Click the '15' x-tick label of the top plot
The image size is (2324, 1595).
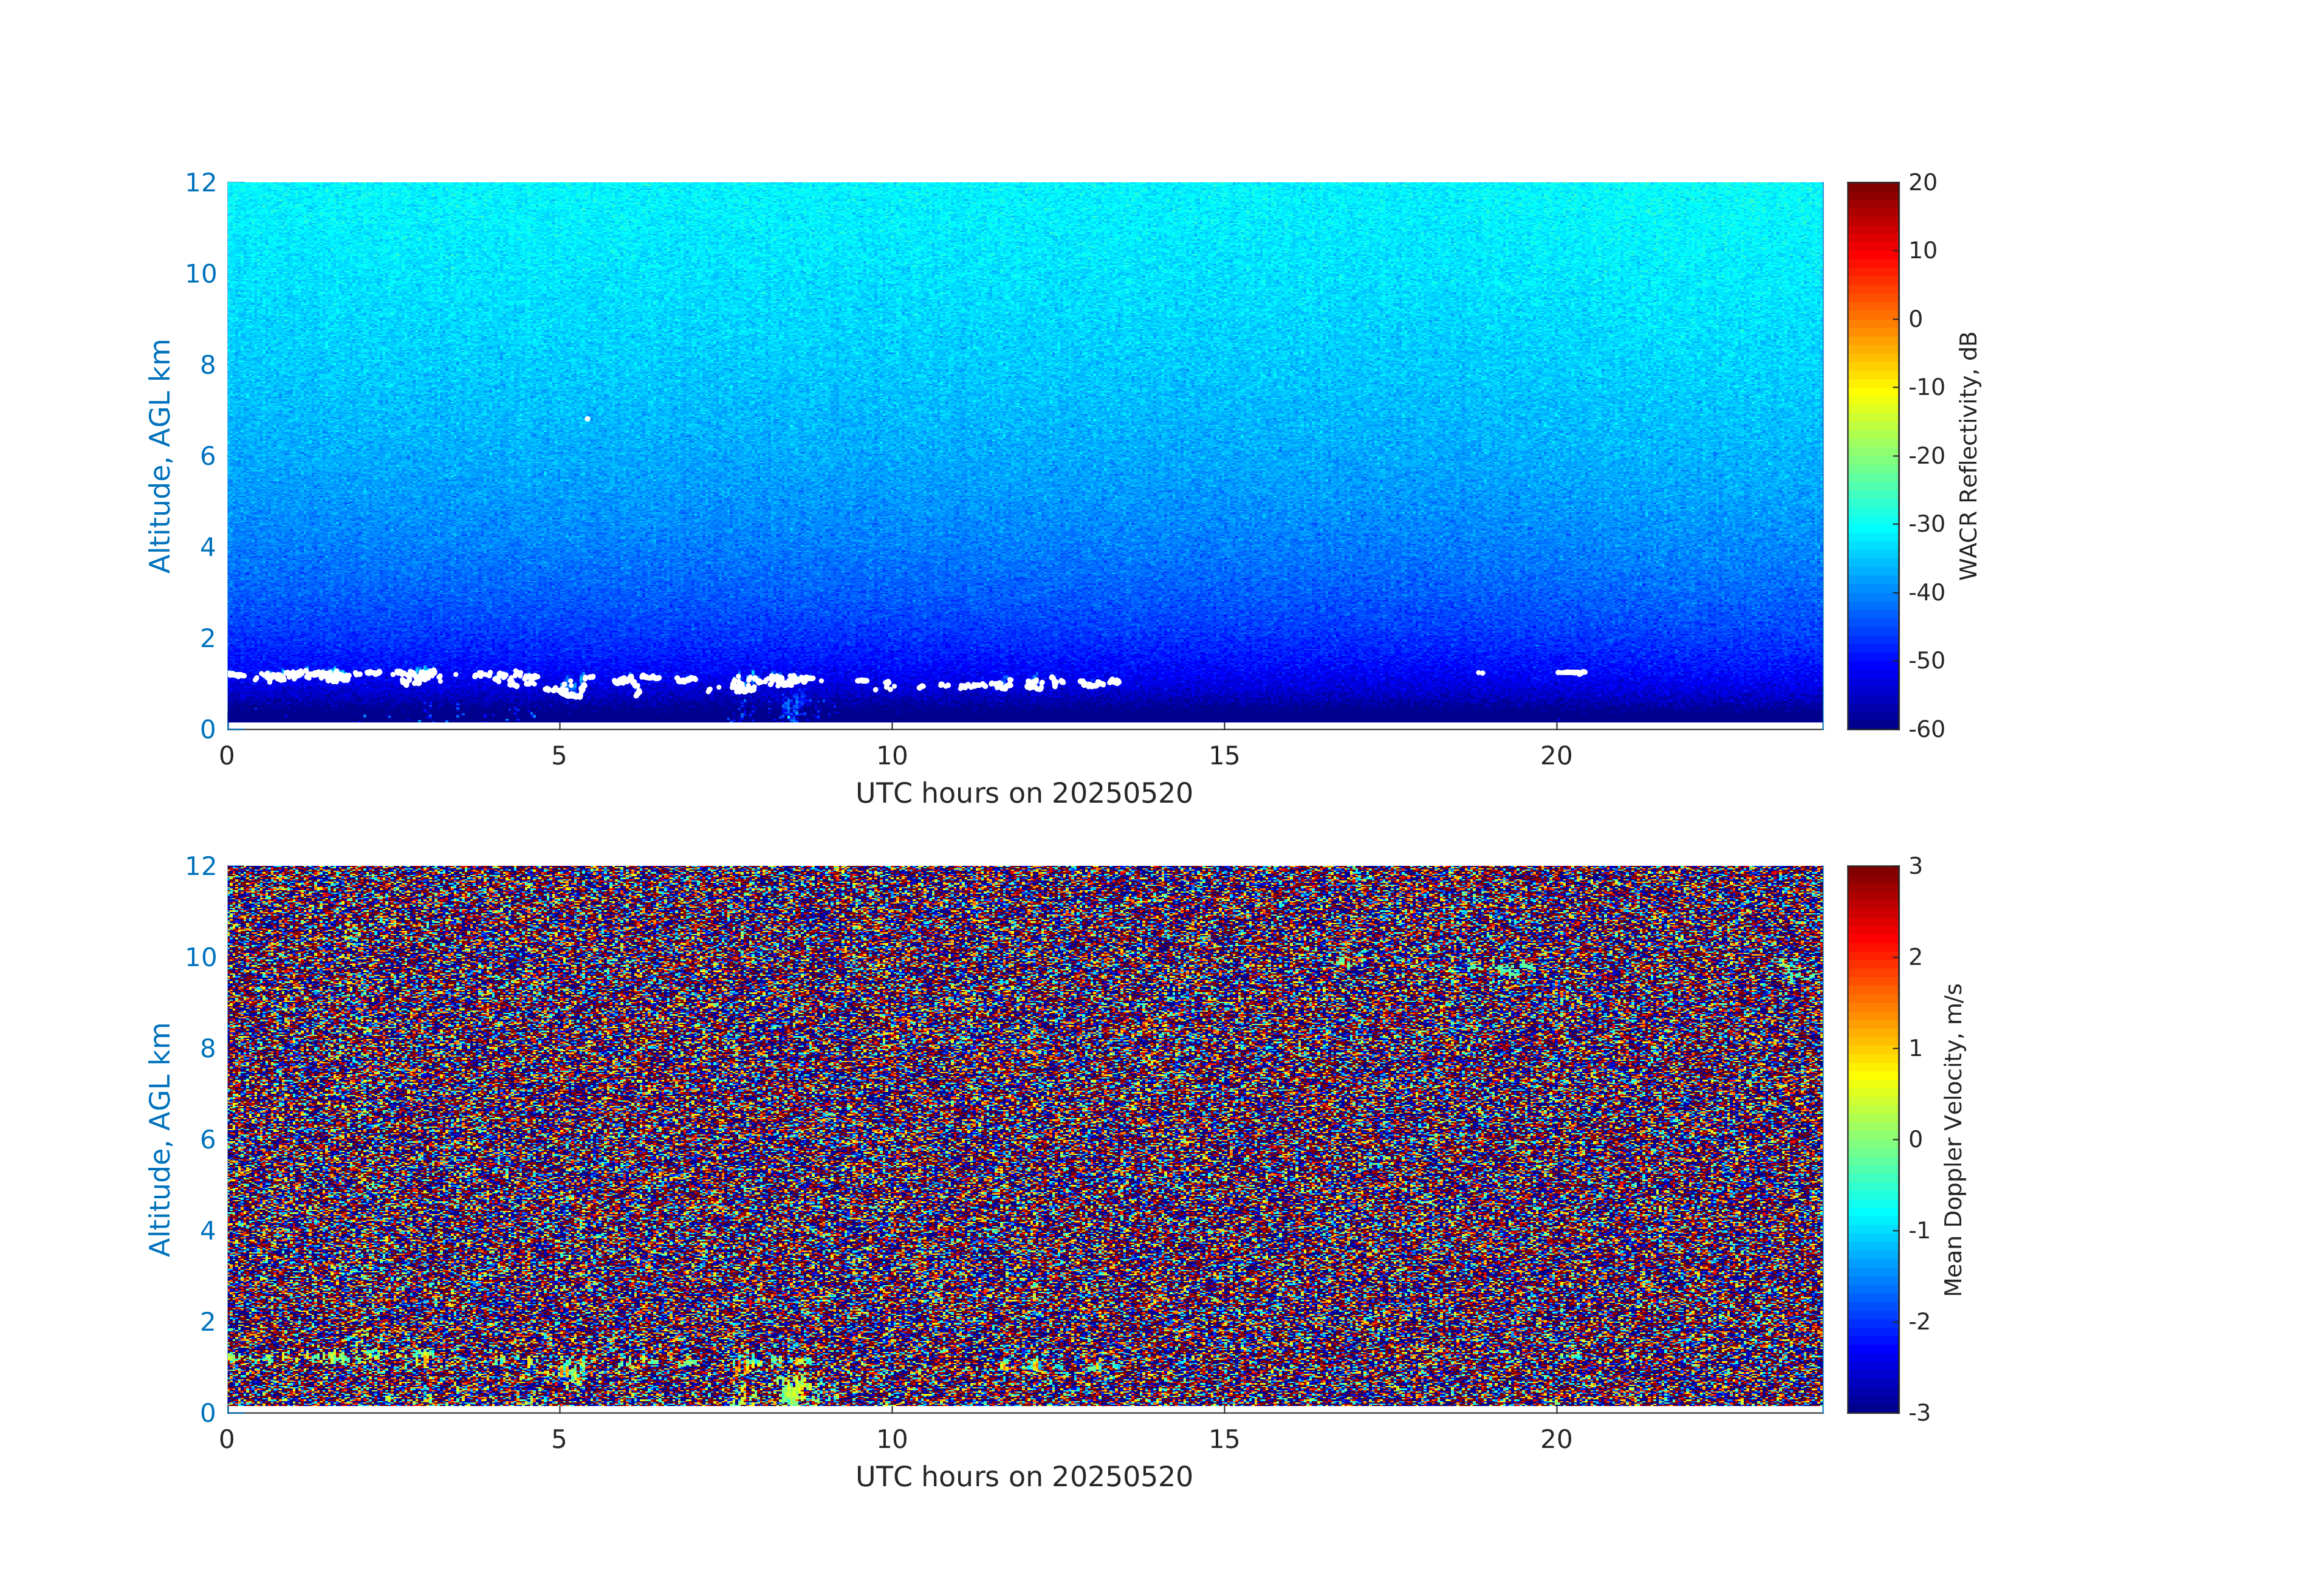point(1224,756)
